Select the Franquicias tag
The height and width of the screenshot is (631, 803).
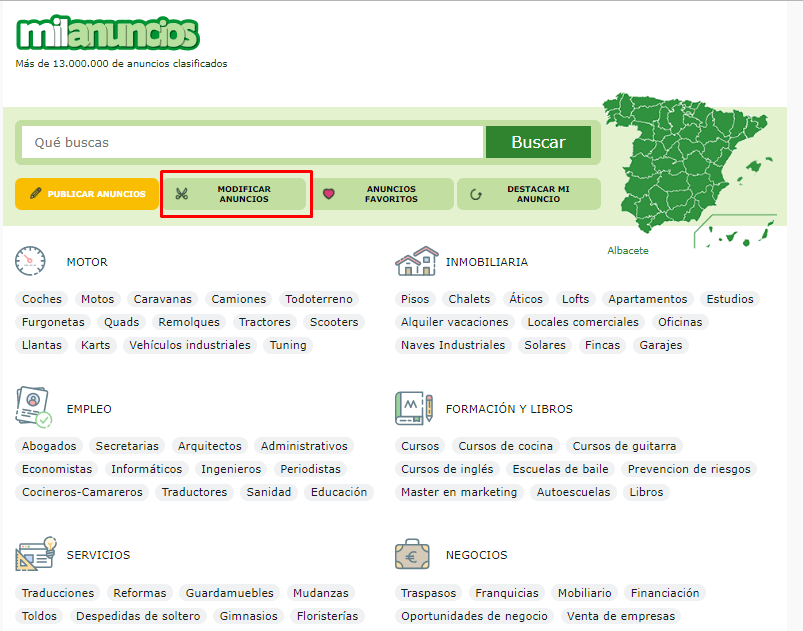506,593
